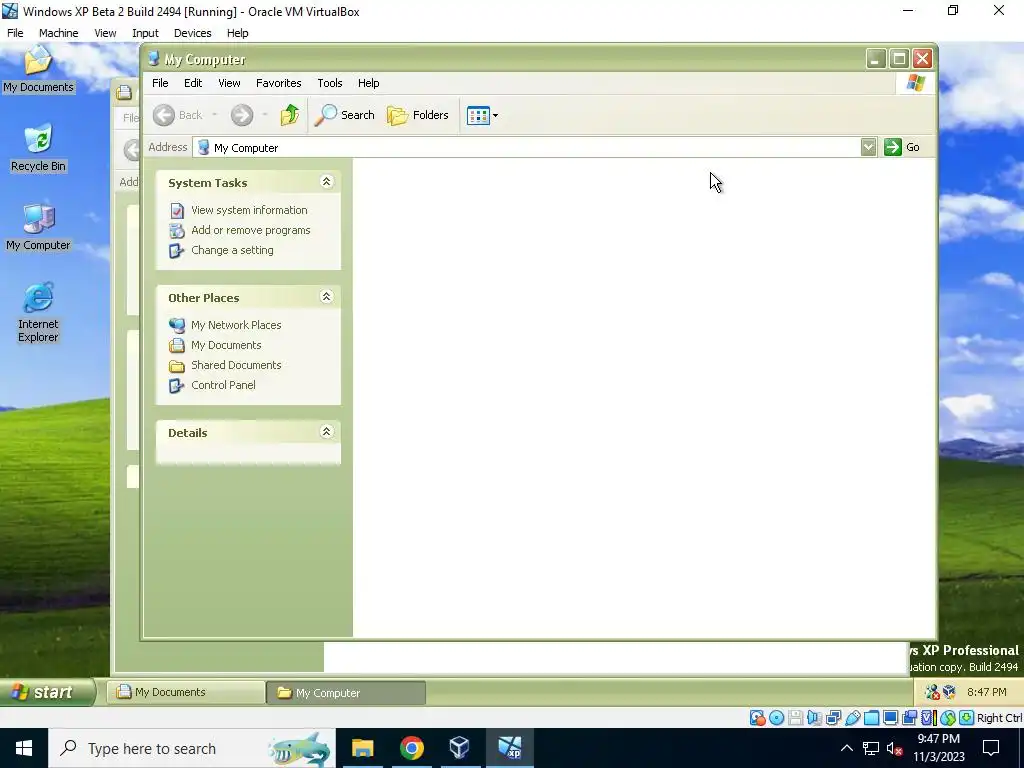Screen dimensions: 1024x768
Task: Collapse the Details section
Action: [327, 431]
